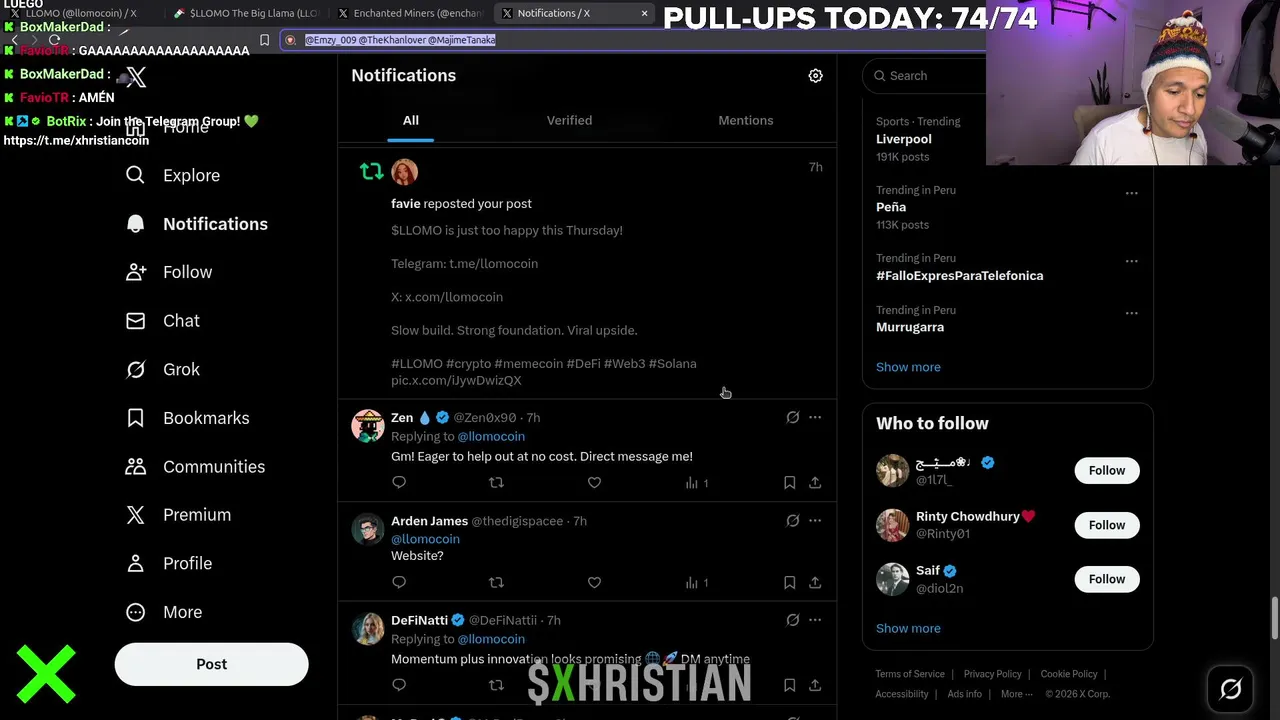Repost Zen's reply
The width and height of the screenshot is (1280, 720).
[496, 483]
